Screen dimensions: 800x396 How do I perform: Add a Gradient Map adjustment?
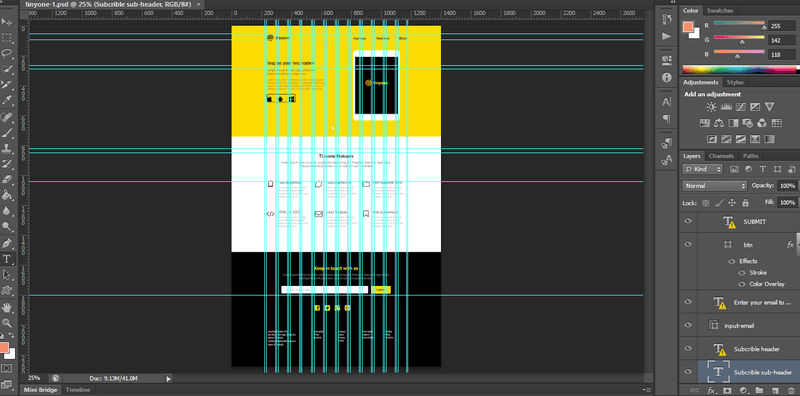(x=769, y=139)
